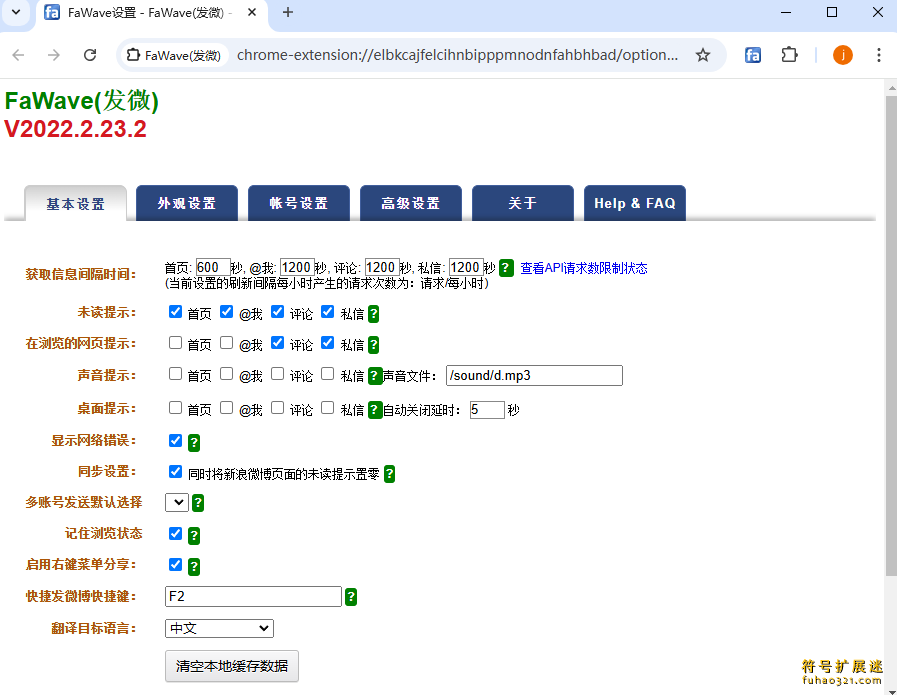
Task: Open the Chrome extensions puzzle icon
Action: tap(789, 55)
